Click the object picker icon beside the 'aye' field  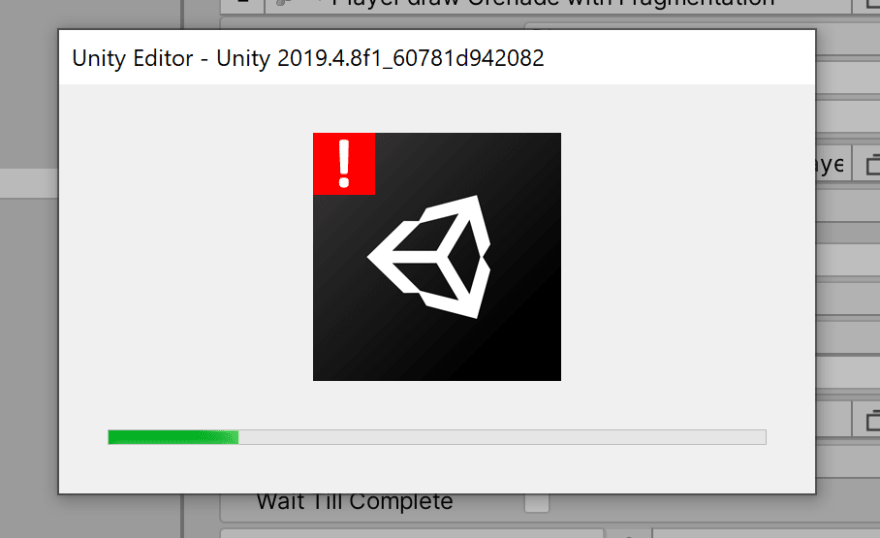point(870,164)
